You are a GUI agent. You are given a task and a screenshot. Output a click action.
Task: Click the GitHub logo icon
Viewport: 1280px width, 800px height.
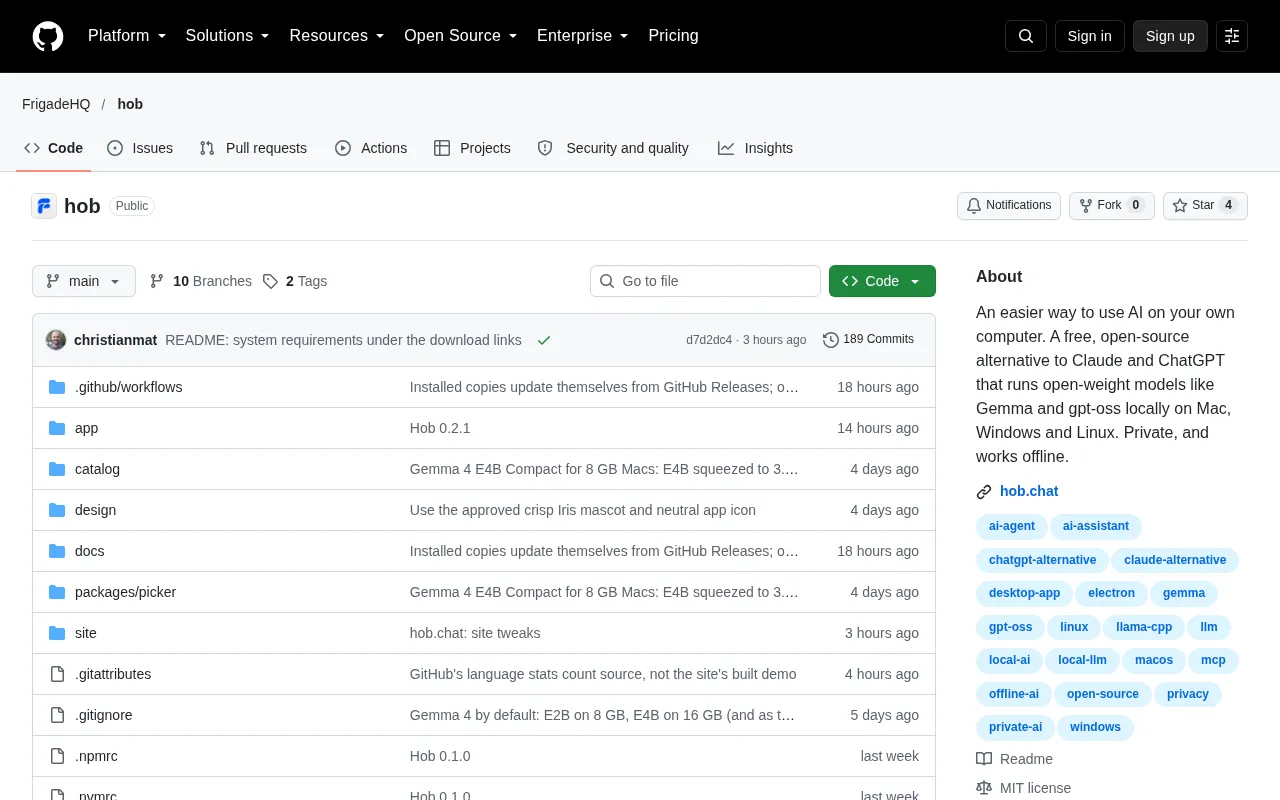pos(48,36)
